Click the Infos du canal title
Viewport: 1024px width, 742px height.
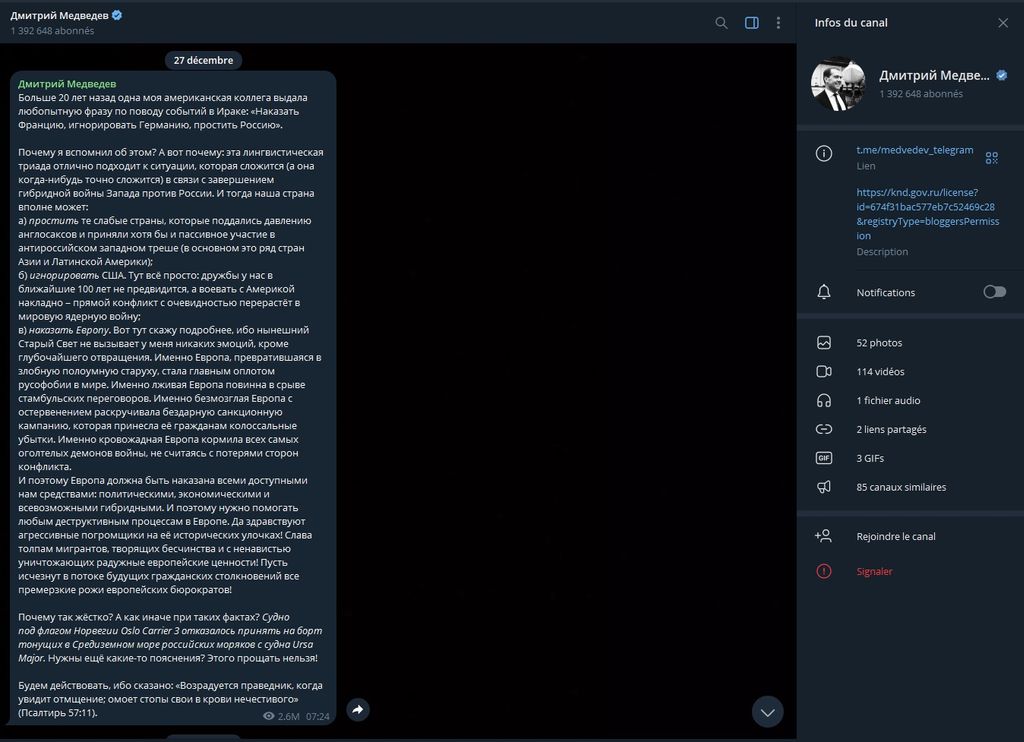[851, 23]
